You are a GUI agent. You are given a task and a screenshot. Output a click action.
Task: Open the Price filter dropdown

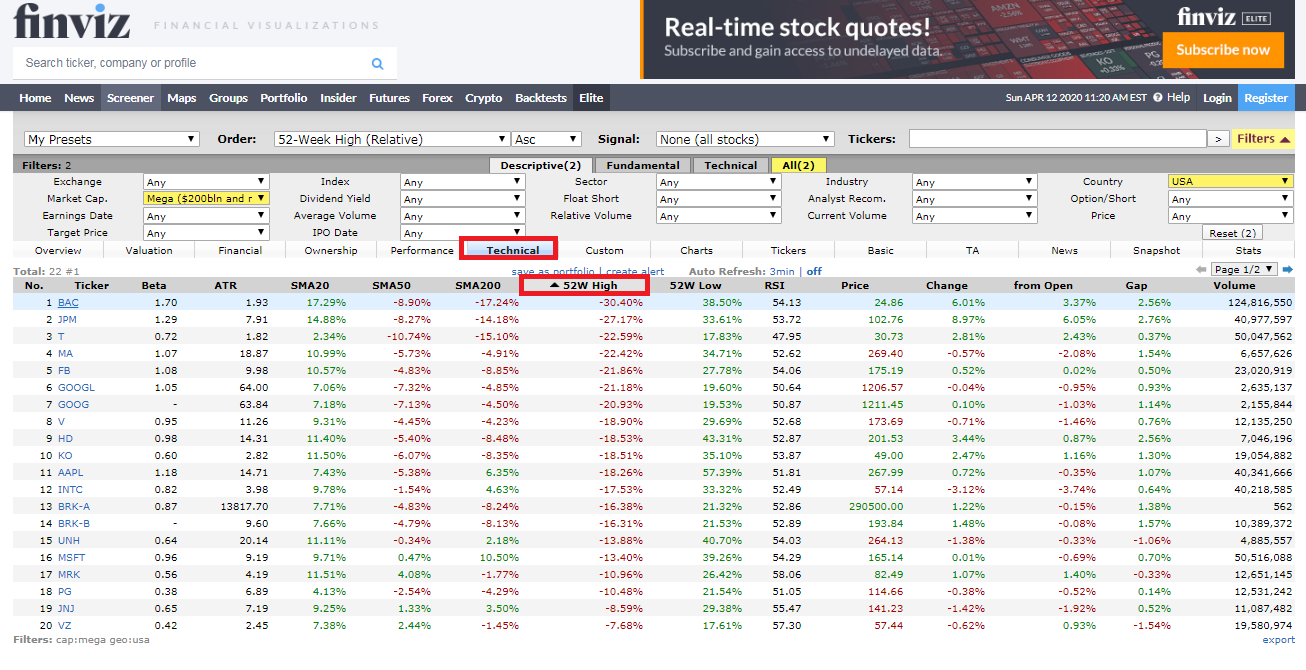coord(1231,216)
